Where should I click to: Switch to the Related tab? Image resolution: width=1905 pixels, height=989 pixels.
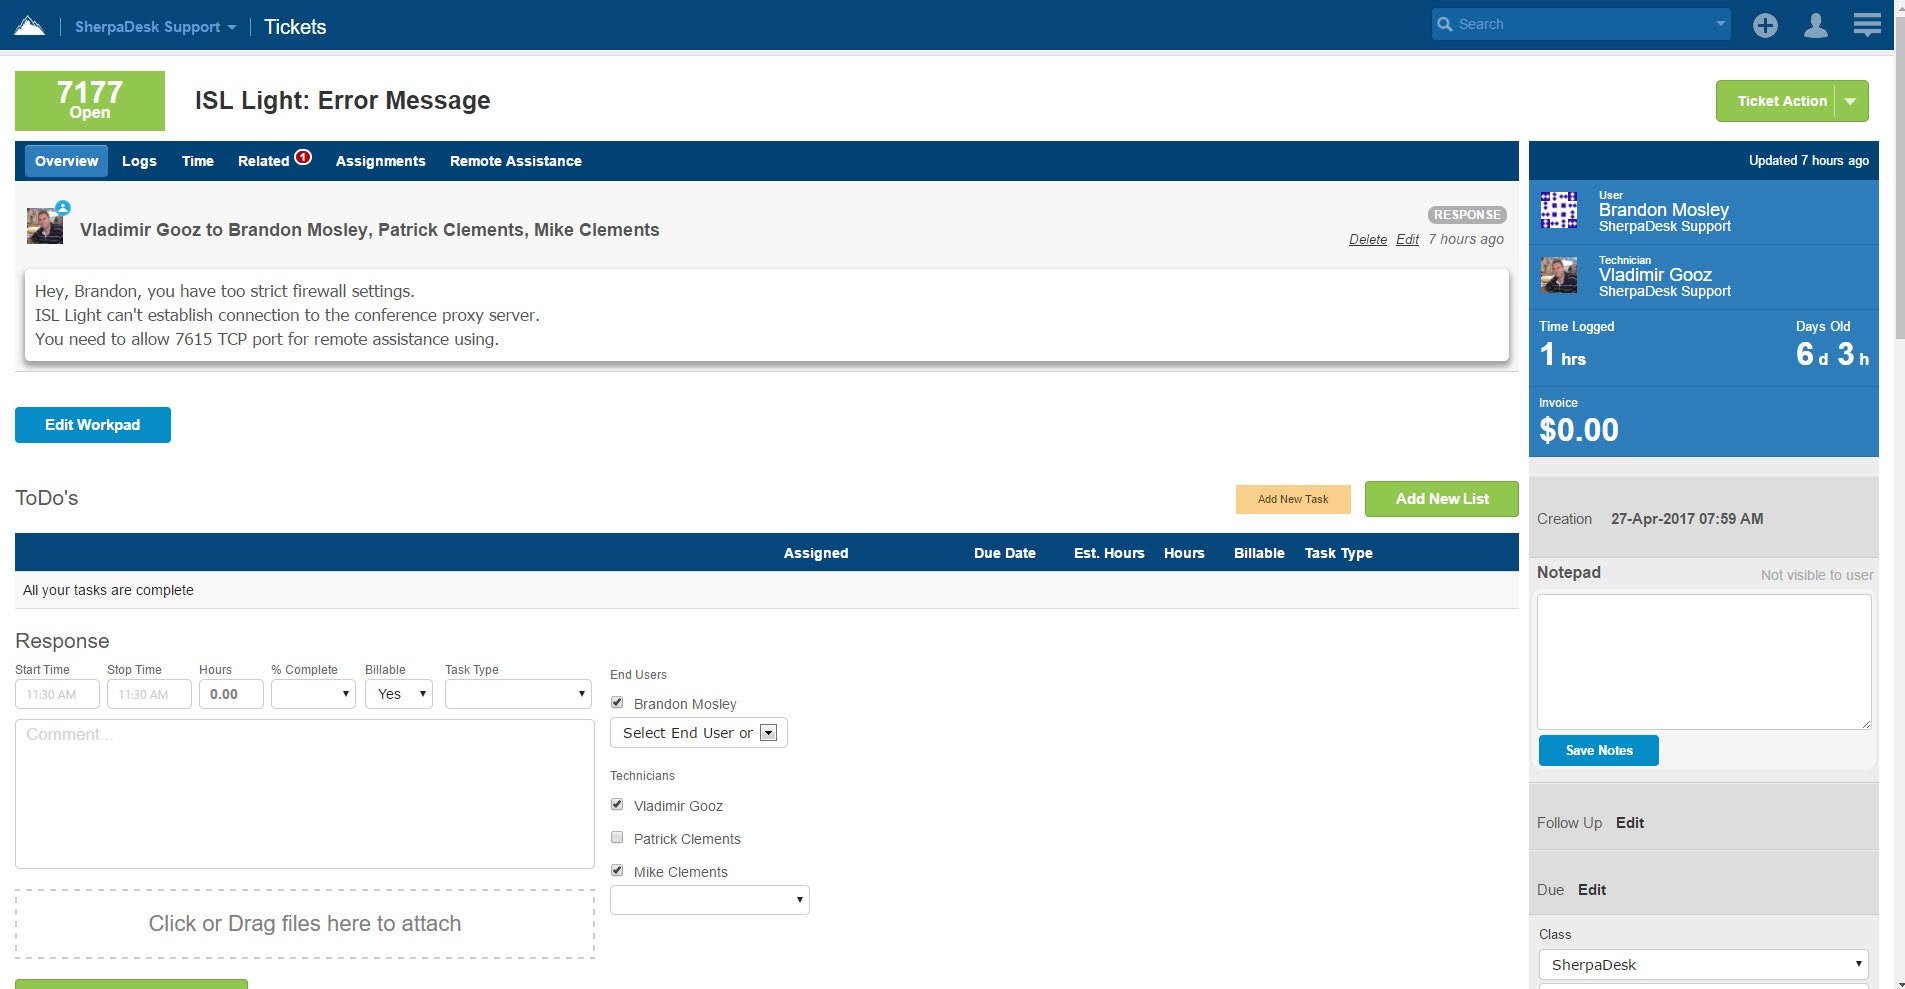[263, 161]
